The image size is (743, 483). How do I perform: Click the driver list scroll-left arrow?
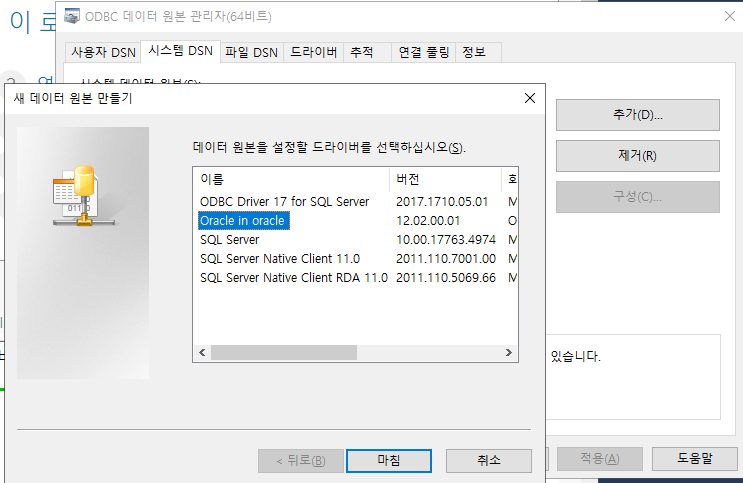202,353
